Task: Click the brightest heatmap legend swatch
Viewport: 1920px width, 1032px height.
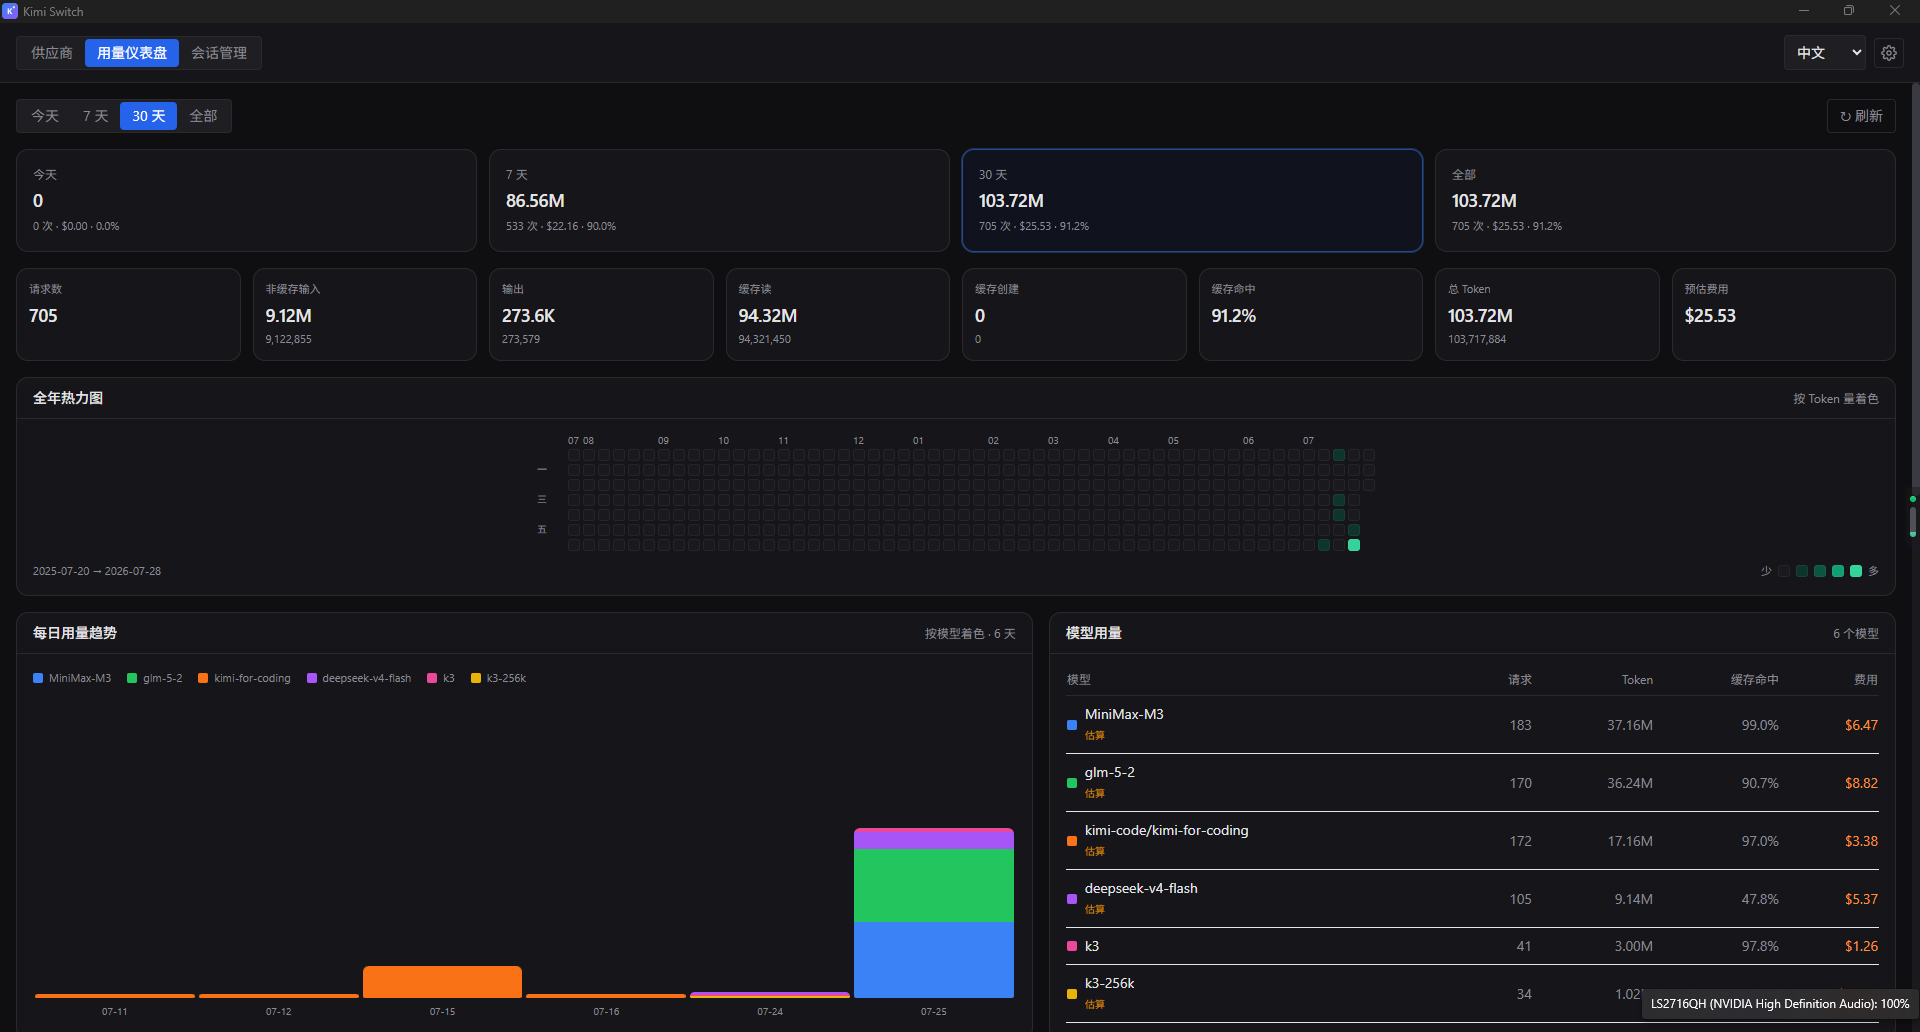Action: (1856, 571)
